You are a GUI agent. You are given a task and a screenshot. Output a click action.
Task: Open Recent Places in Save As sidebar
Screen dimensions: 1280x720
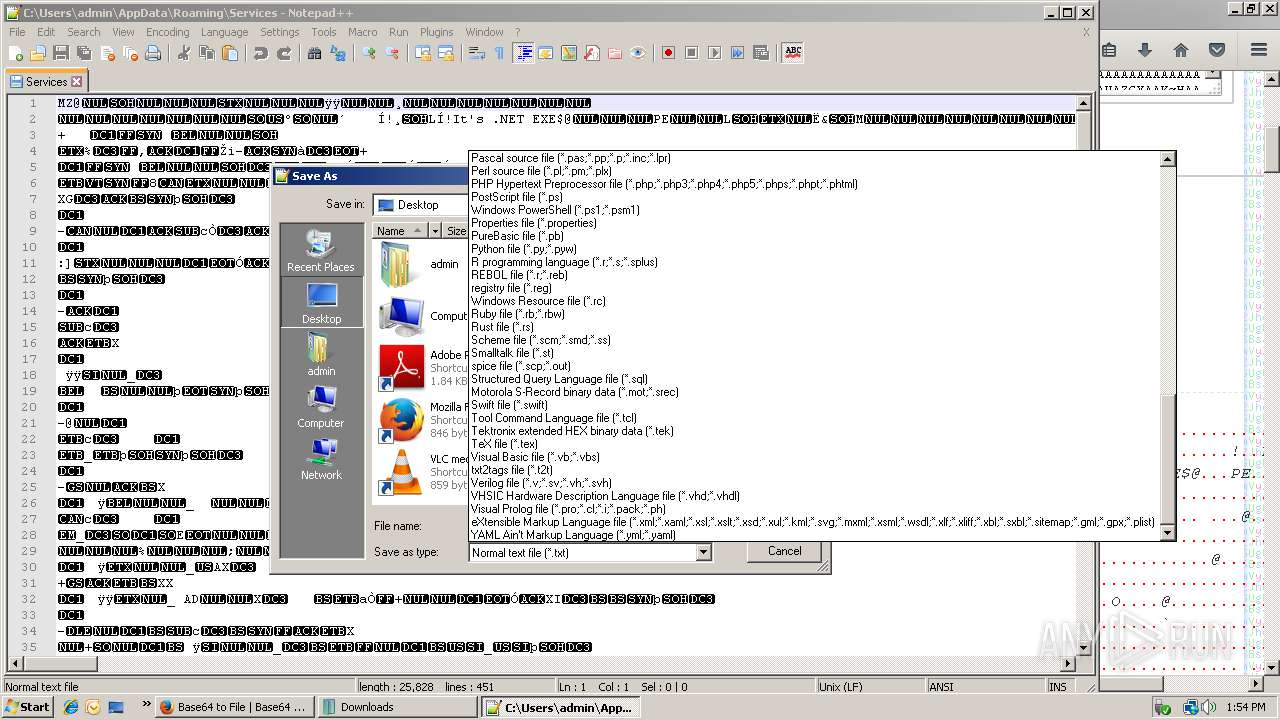320,251
